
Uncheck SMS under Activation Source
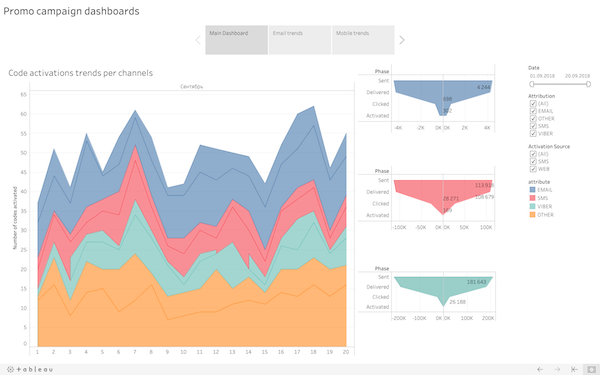pyautogui.click(x=533, y=161)
